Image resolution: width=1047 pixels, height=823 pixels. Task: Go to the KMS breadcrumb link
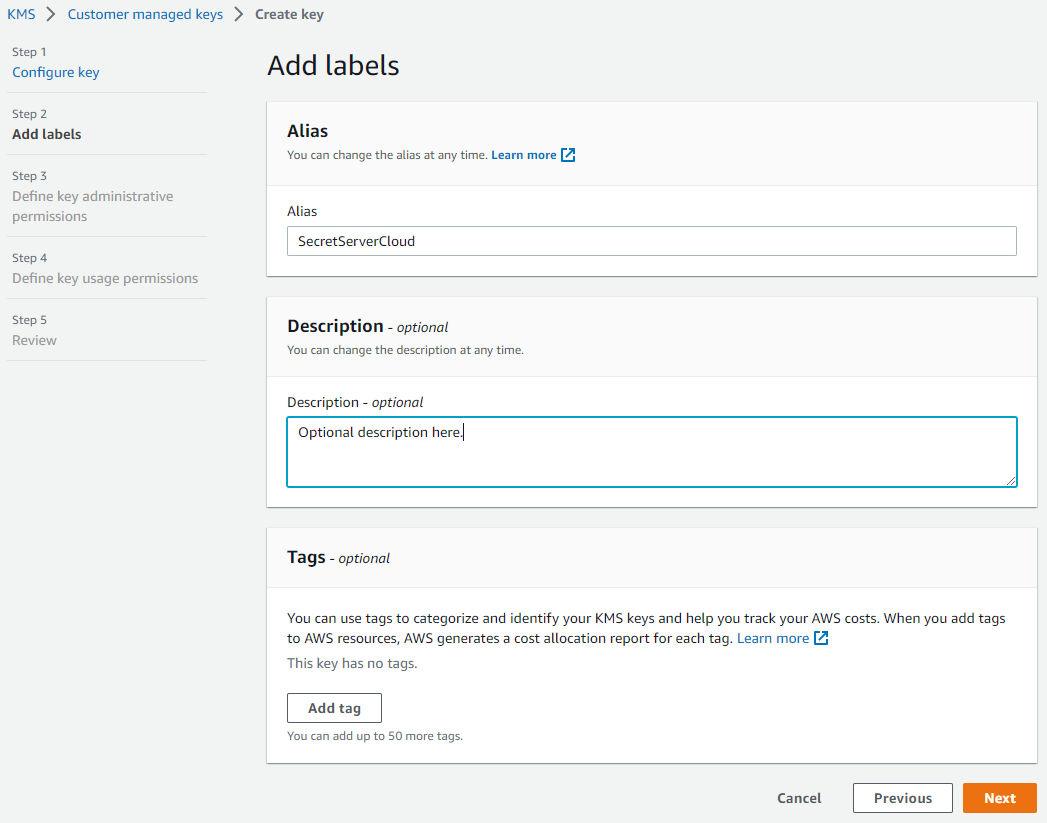pyautogui.click(x=21, y=14)
